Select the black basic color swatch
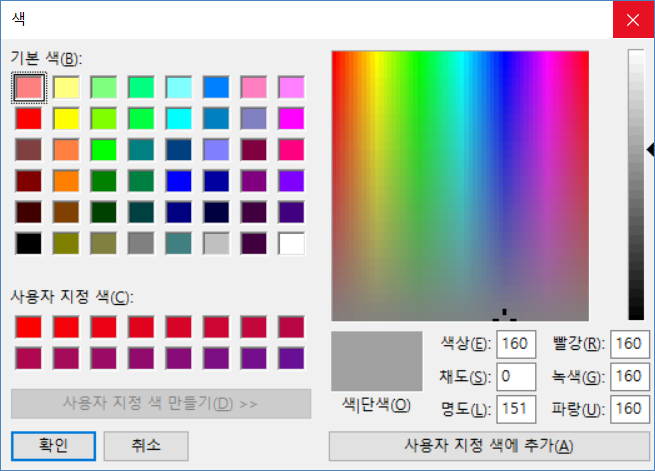Viewport: 655px width, 471px height. pos(29,243)
